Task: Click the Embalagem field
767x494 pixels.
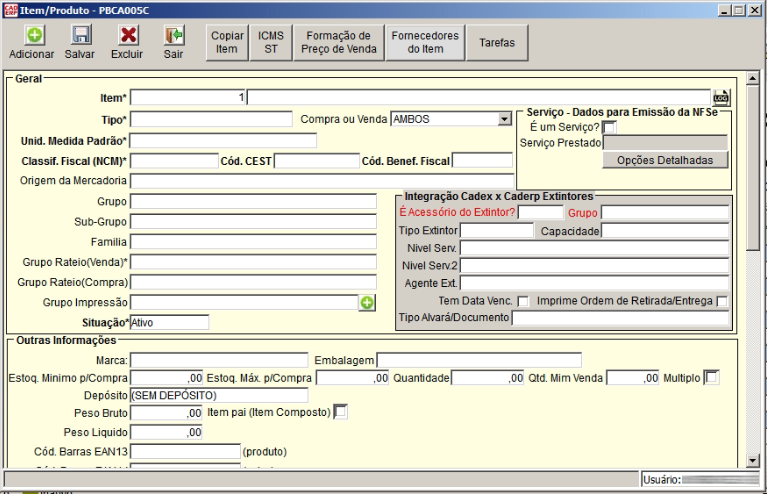Action: pyautogui.click(x=479, y=360)
